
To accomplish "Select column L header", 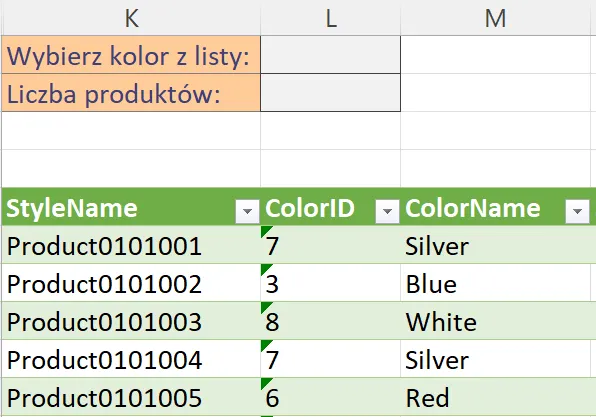I will (331, 18).
